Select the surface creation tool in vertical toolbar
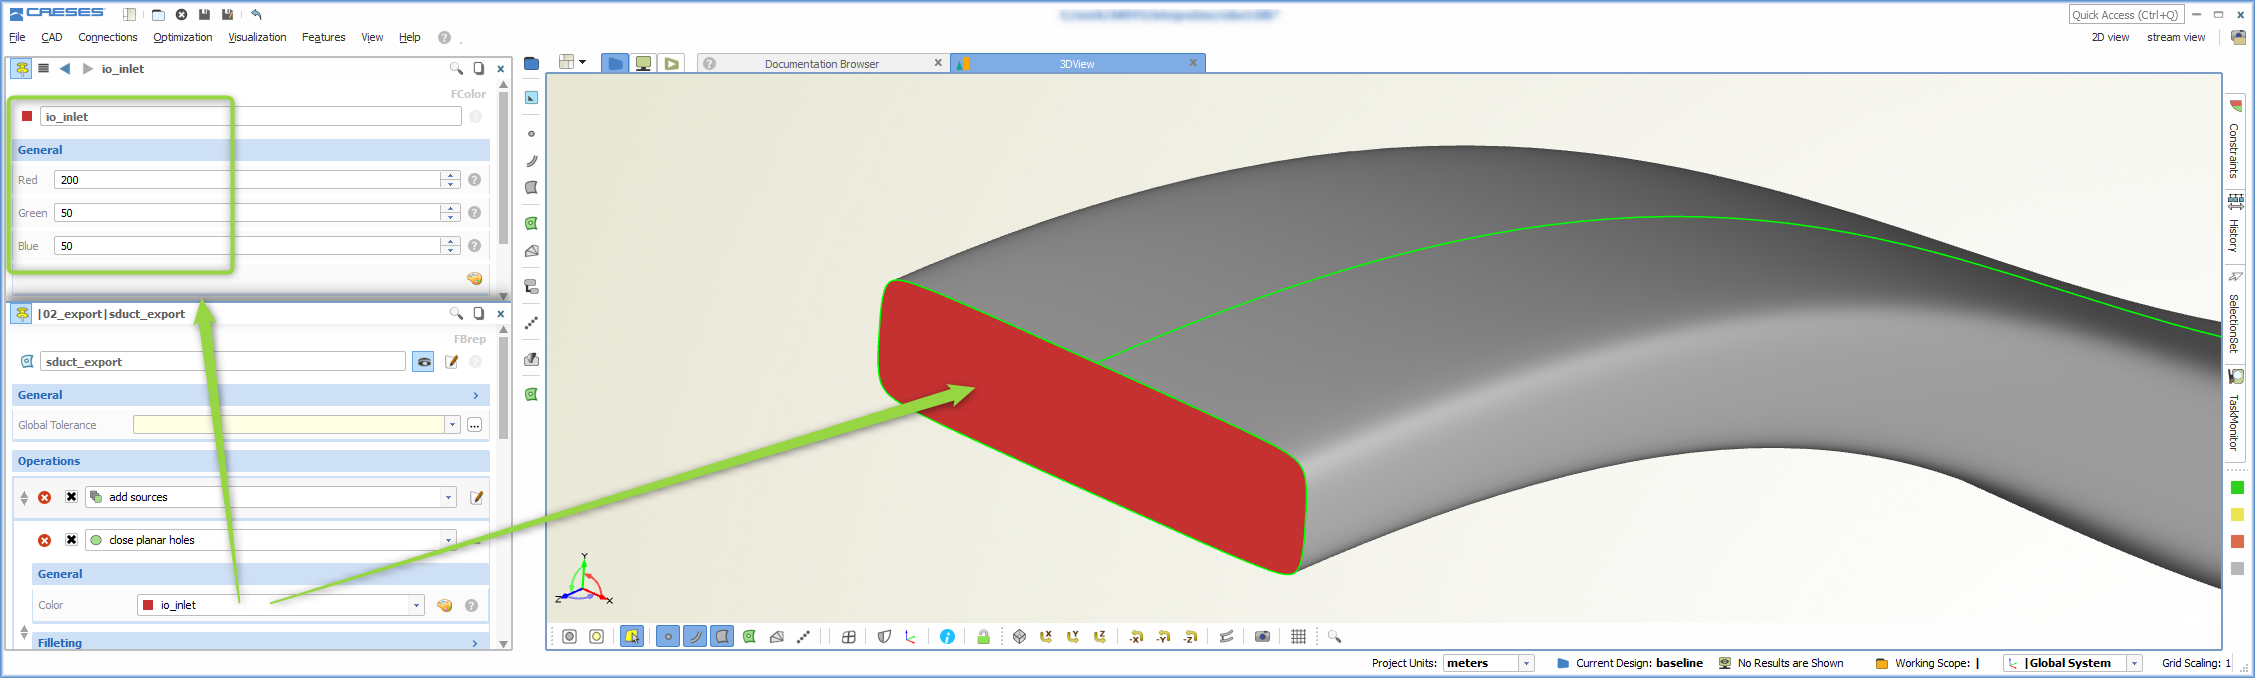The image size is (2255, 678). pyautogui.click(x=531, y=187)
